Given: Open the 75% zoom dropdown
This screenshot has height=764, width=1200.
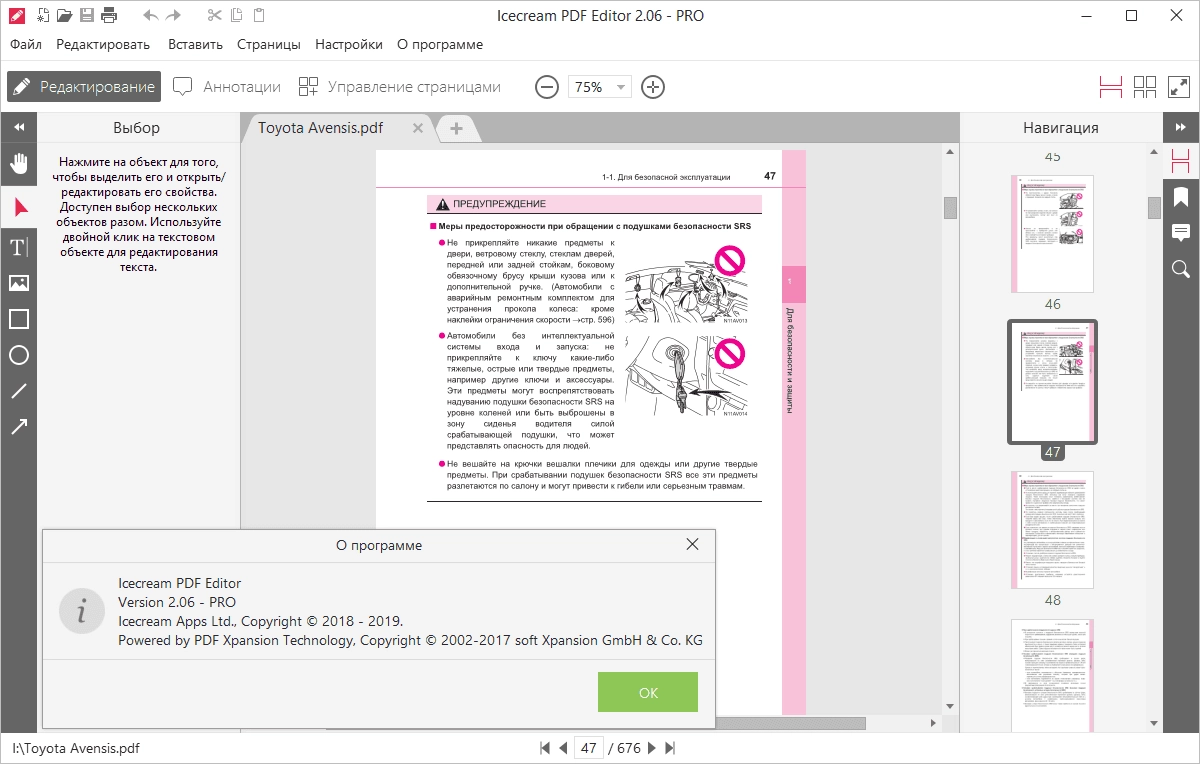Looking at the screenshot, I should [x=600, y=87].
